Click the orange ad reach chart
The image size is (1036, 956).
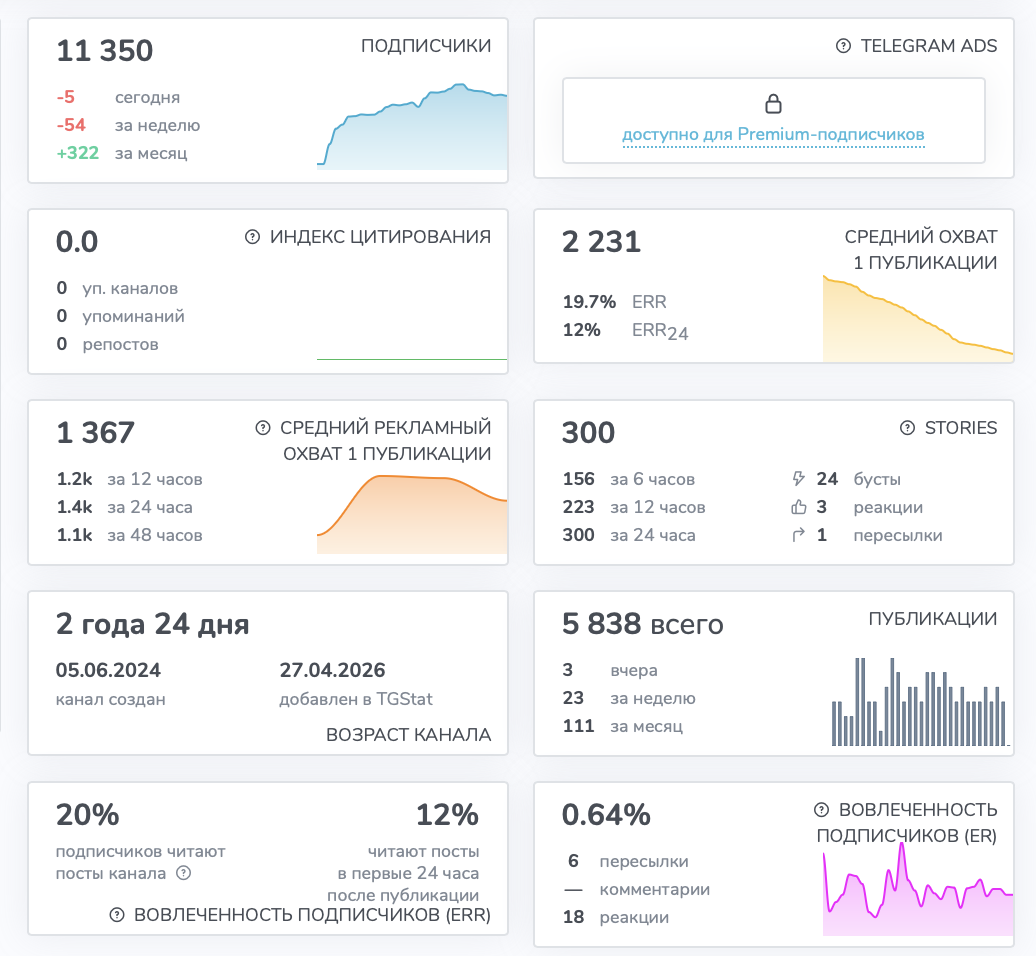pyautogui.click(x=412, y=514)
